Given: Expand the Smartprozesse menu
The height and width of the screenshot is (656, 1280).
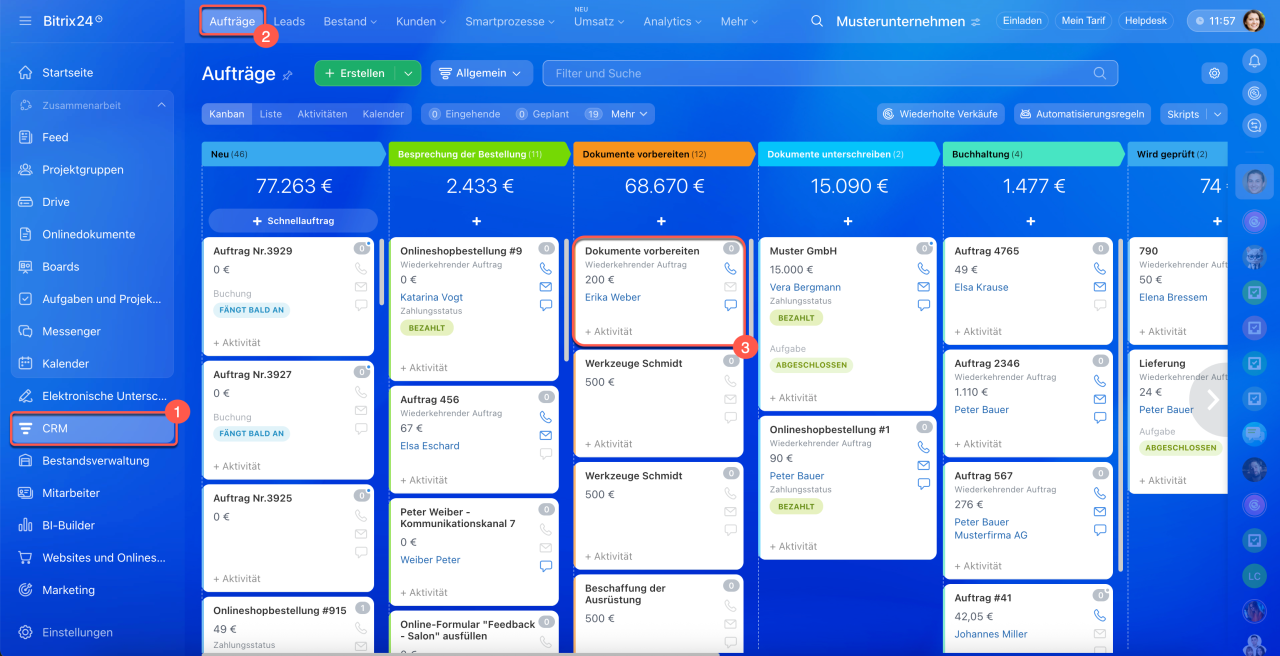Looking at the screenshot, I should click(x=510, y=21).
